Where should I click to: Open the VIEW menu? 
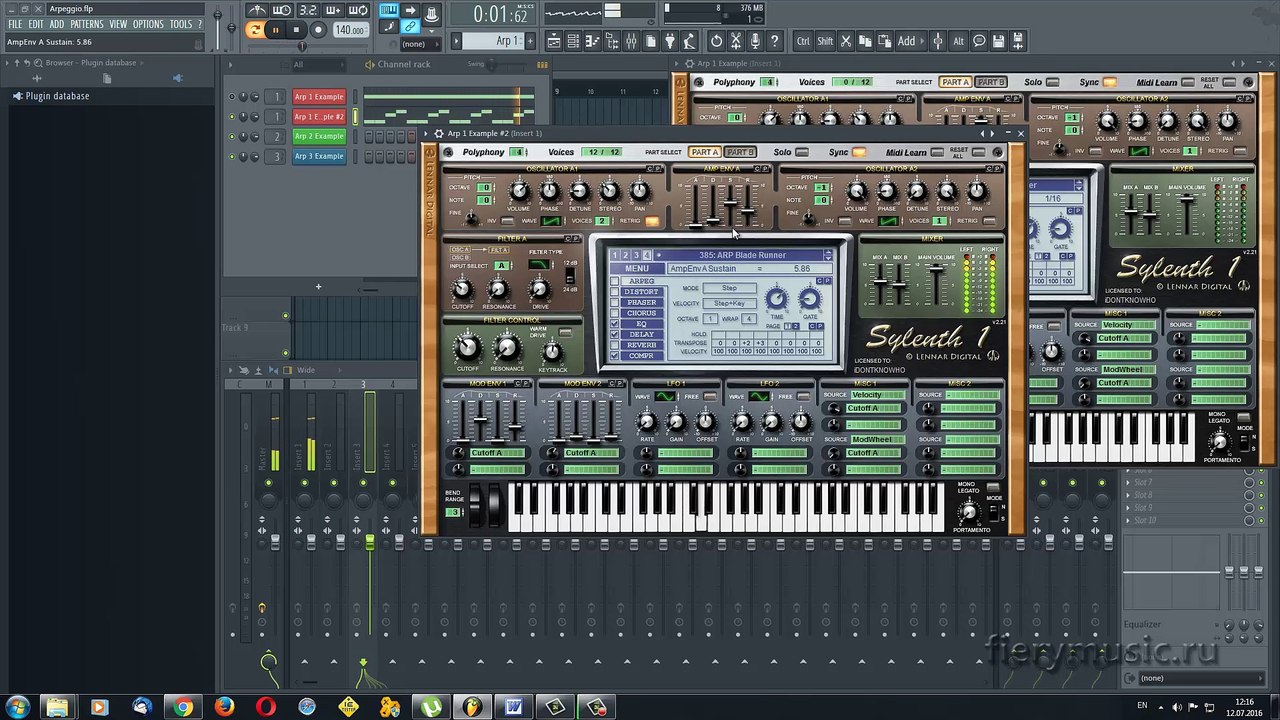coord(118,24)
